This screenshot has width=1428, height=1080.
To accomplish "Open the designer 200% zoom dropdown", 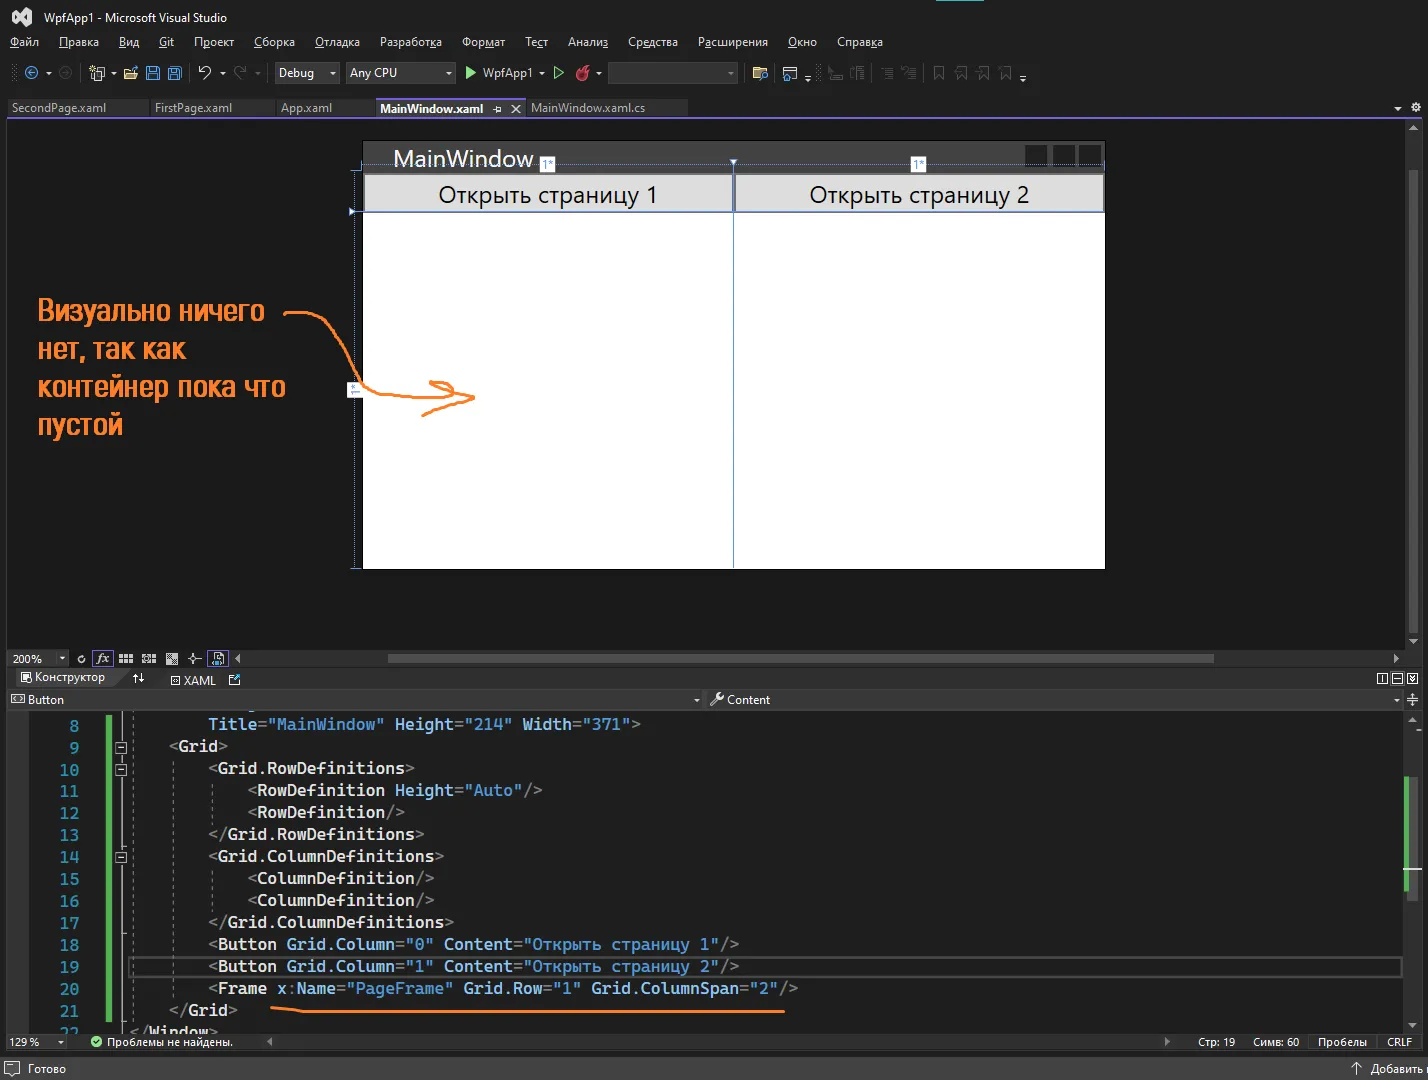I will (x=62, y=659).
